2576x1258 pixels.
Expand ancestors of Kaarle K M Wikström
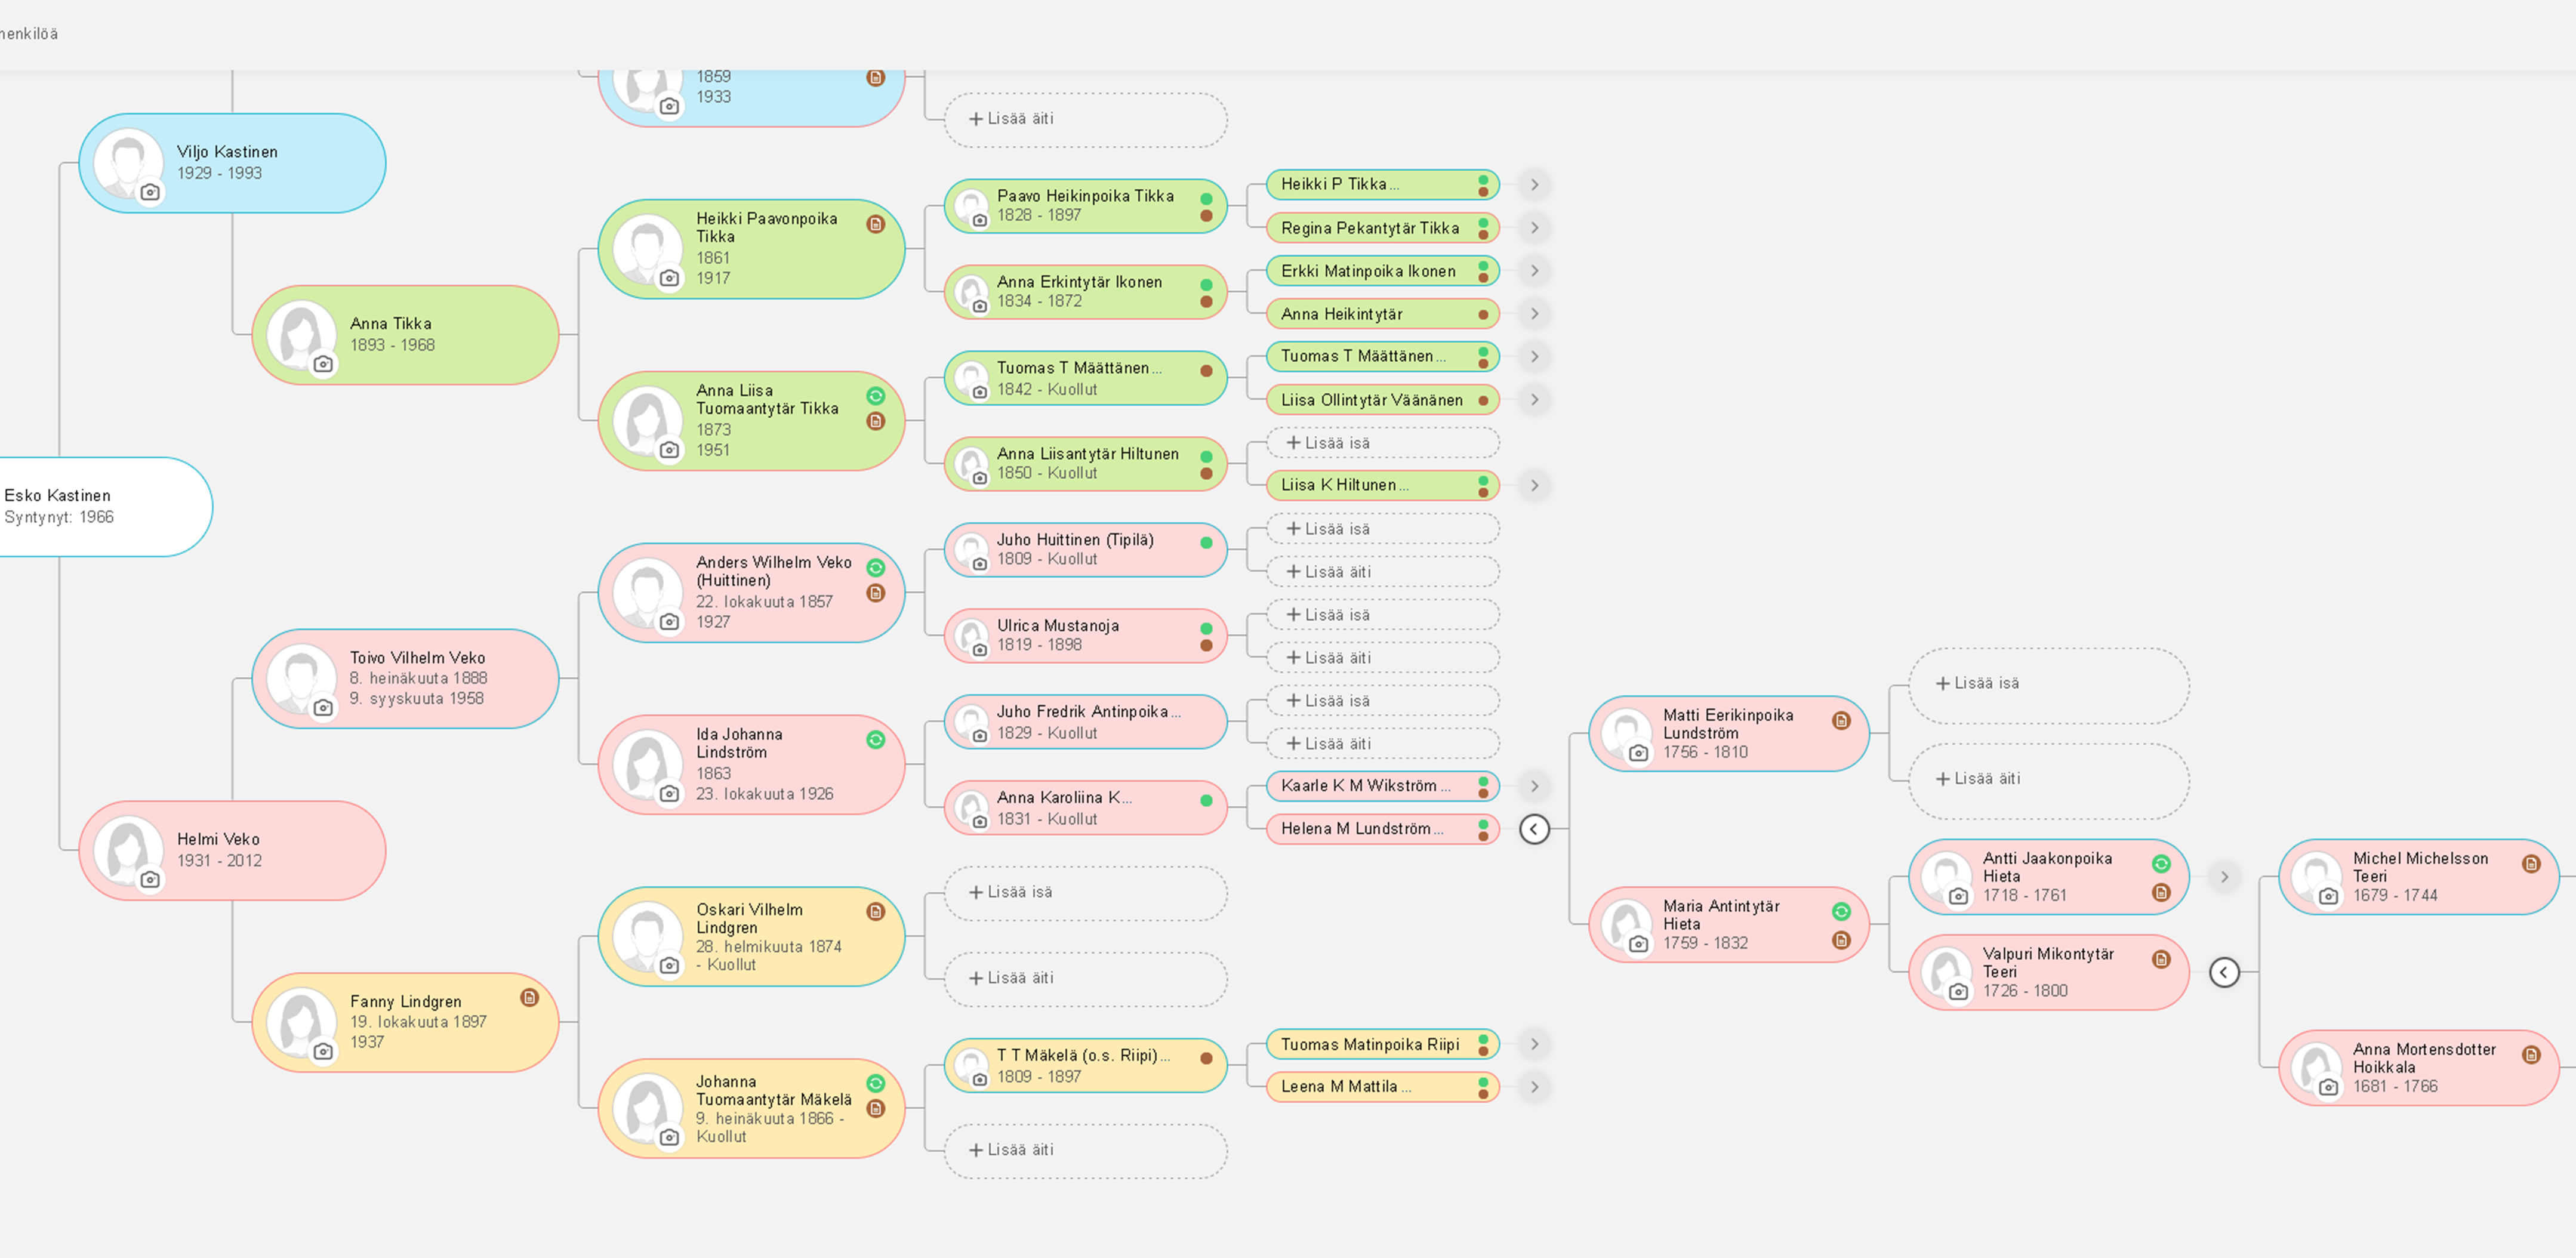coord(1534,786)
